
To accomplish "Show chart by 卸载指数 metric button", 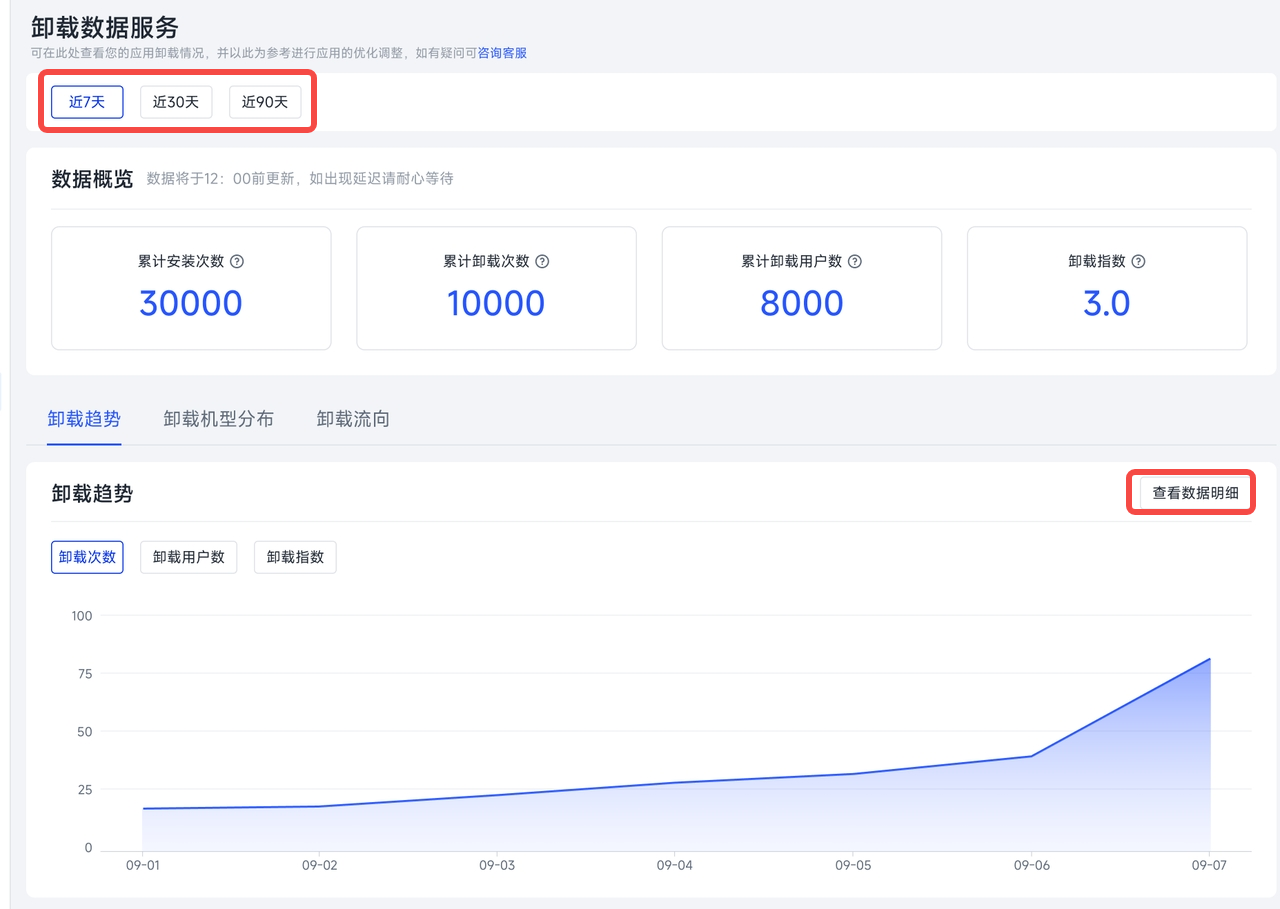I will 295,557.
